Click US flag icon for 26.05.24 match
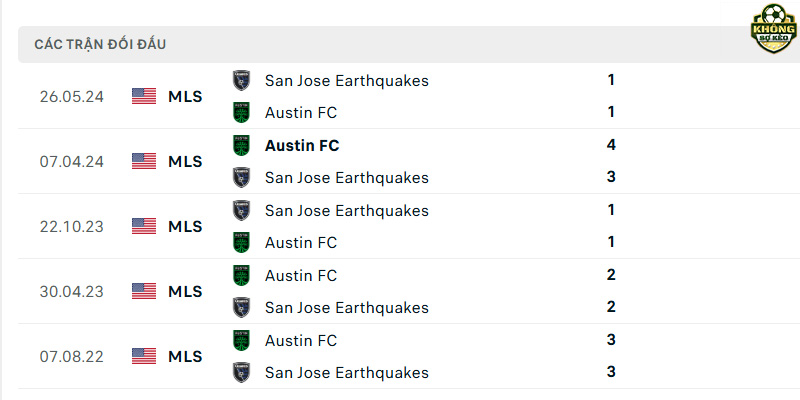The width and height of the screenshot is (800, 400). coord(144,96)
